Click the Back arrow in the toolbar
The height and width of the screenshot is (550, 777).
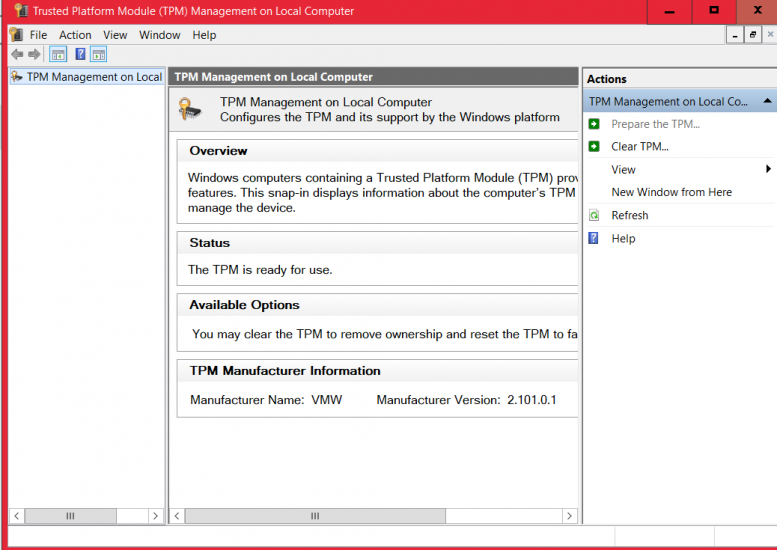17,54
